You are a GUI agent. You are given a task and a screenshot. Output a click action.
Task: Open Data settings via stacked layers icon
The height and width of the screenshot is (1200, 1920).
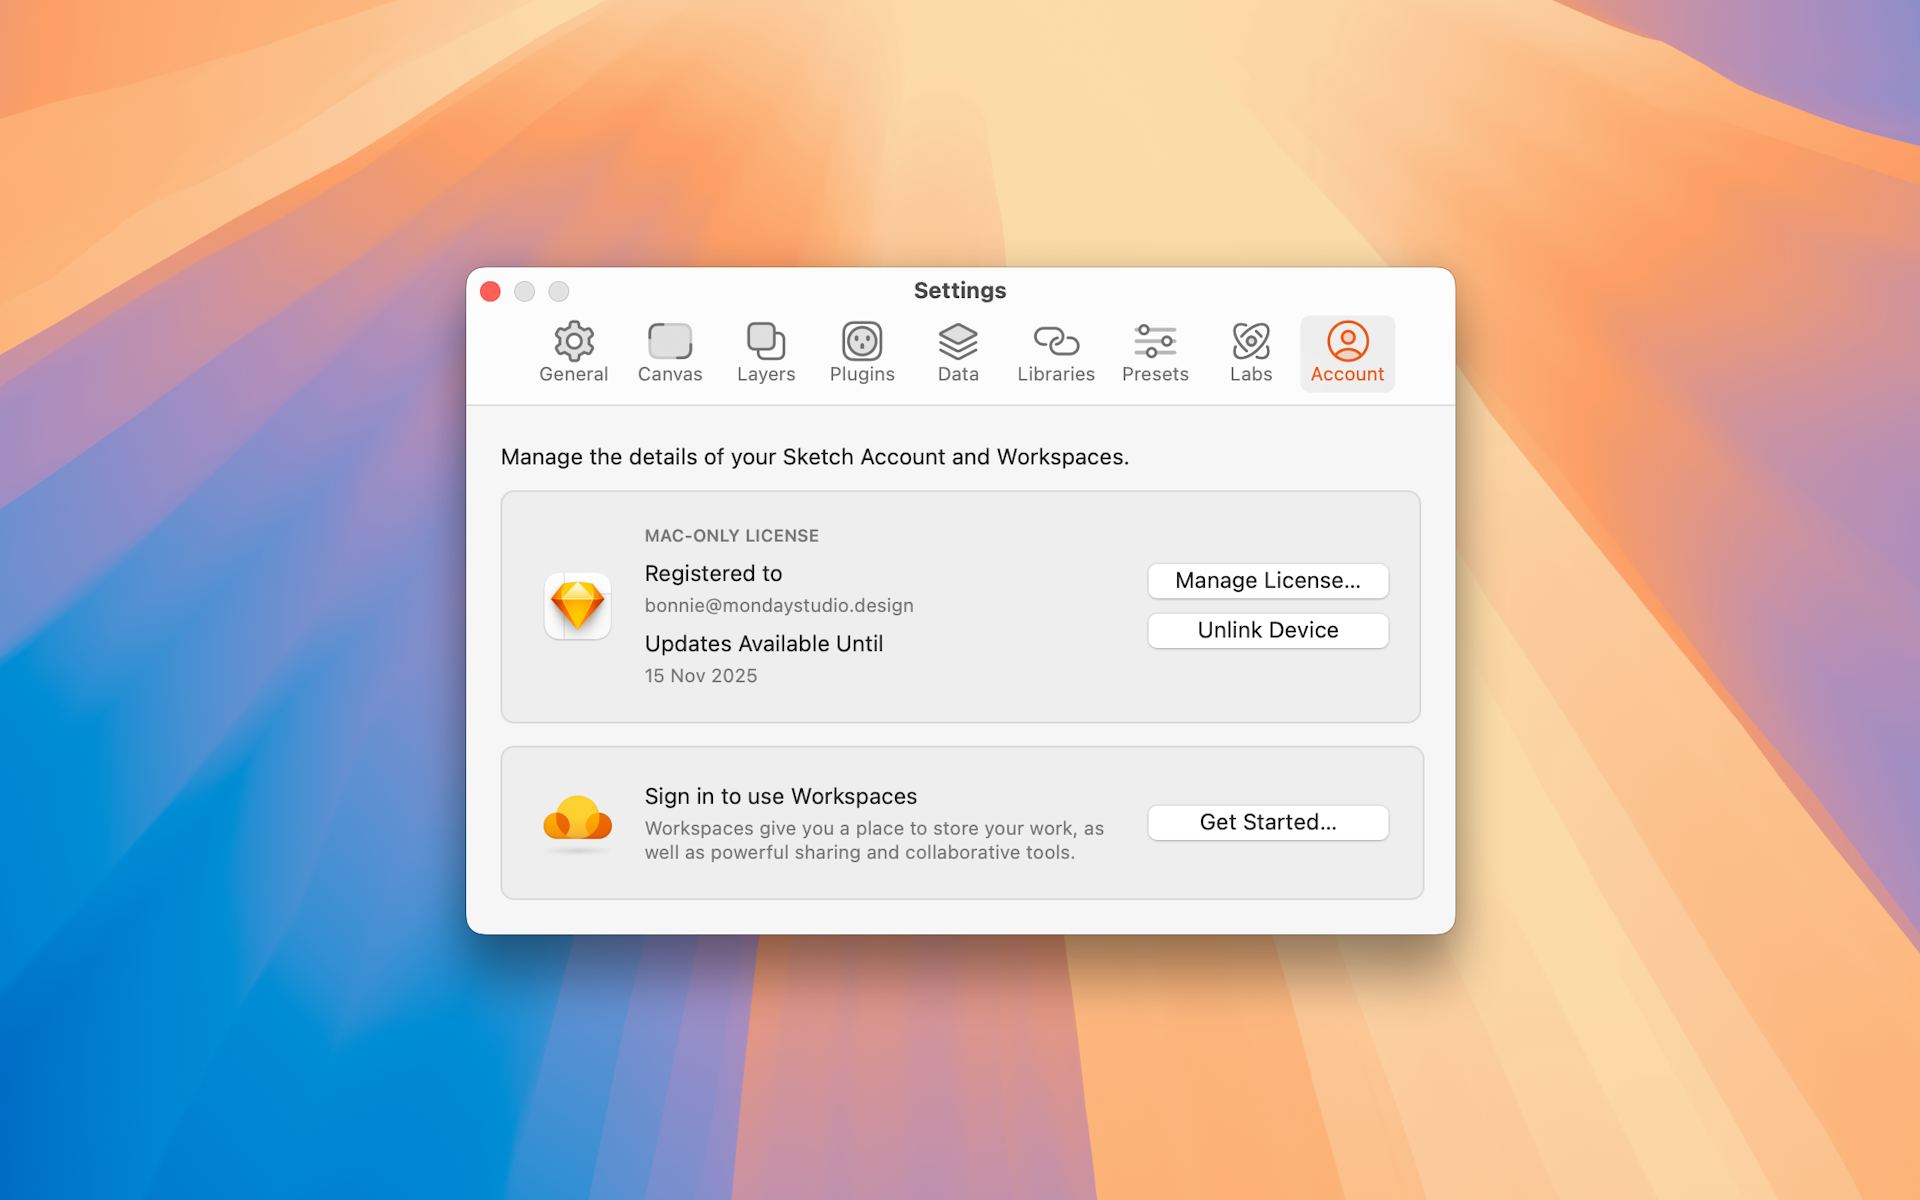coord(957,340)
